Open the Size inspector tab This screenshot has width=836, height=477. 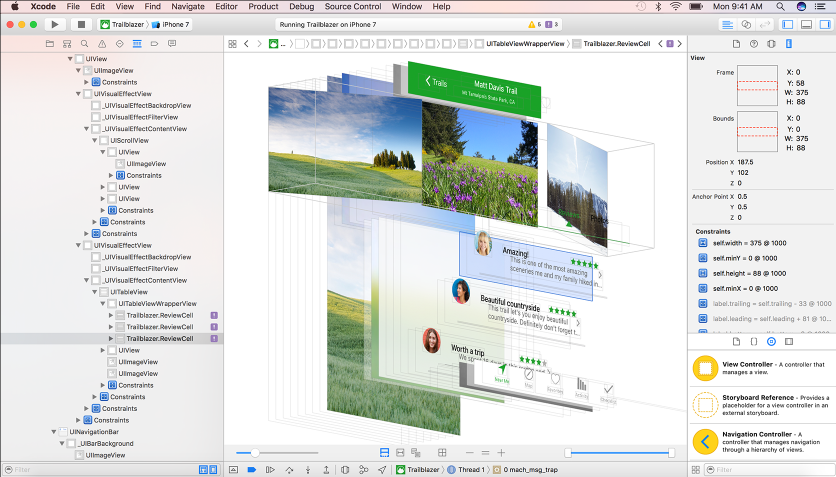tap(790, 44)
